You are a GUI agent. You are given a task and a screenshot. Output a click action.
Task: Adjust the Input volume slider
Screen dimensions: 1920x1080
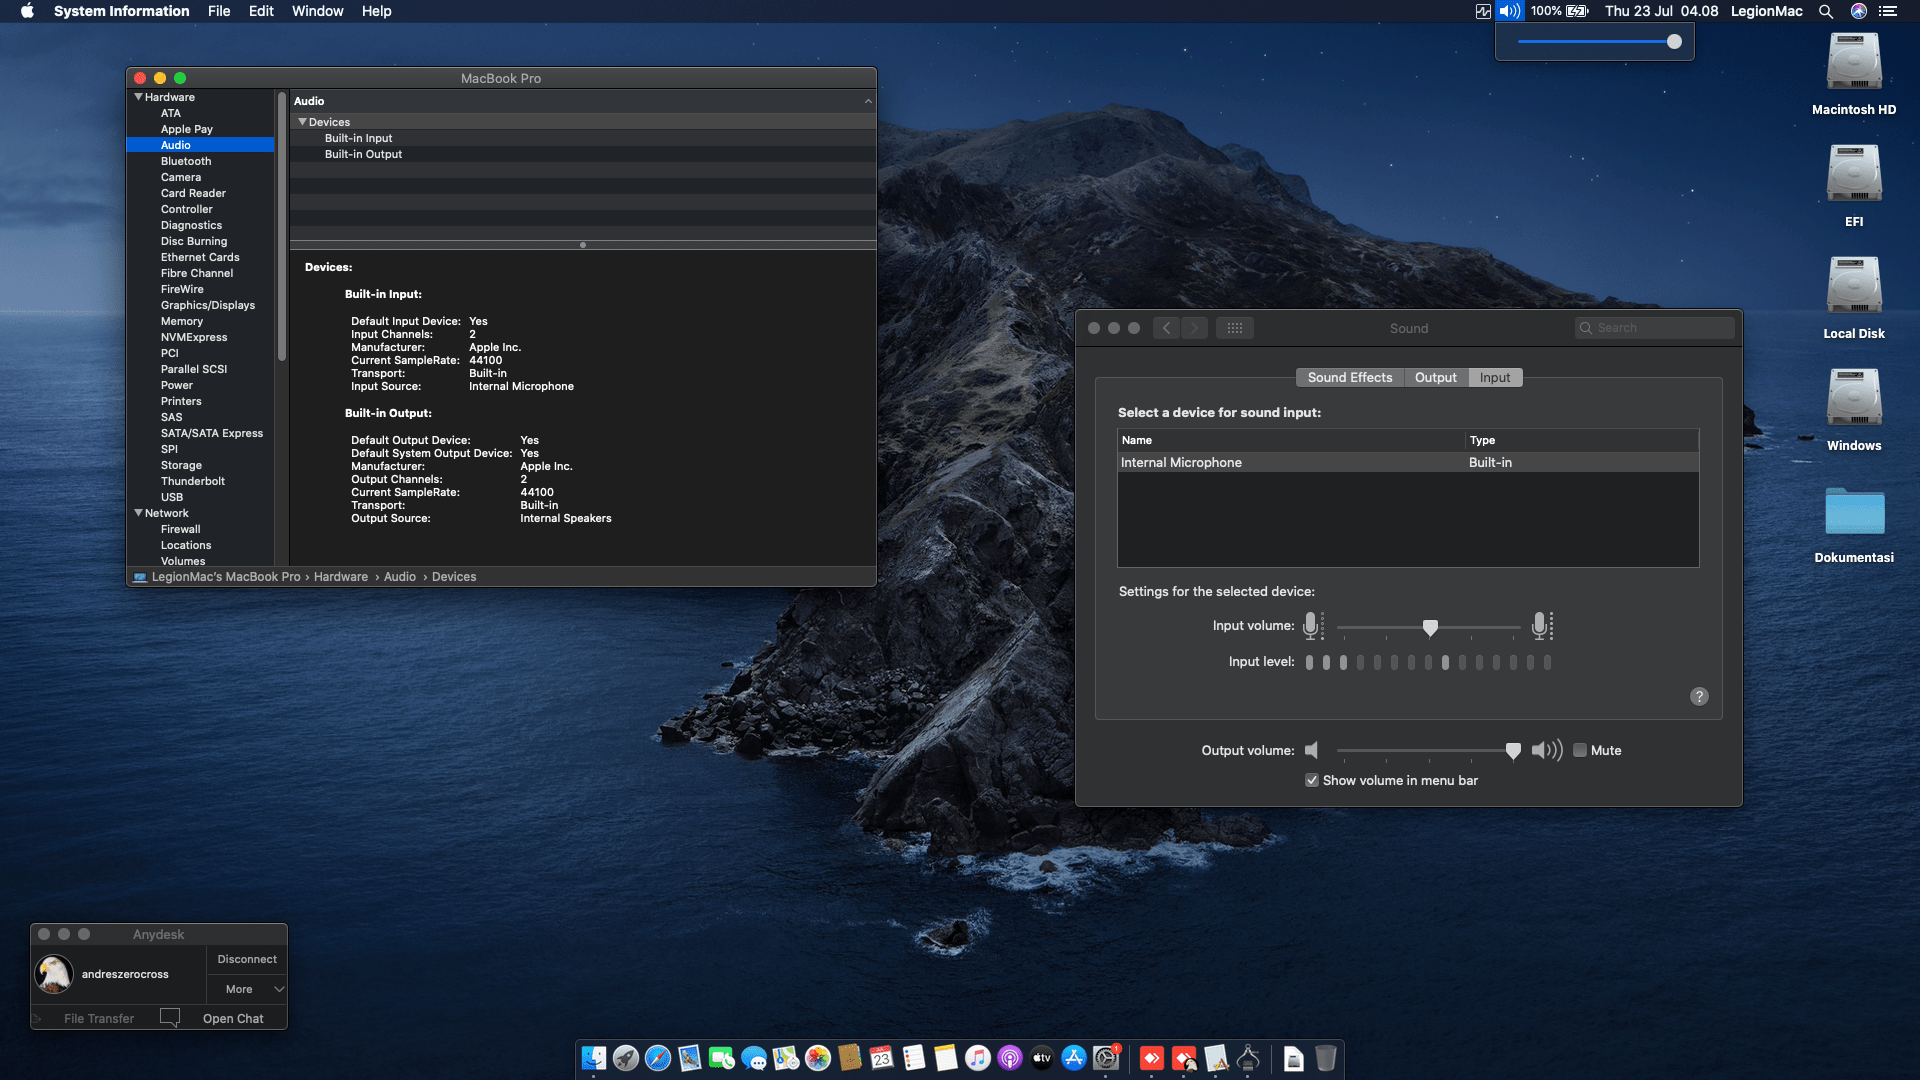[x=1430, y=627]
